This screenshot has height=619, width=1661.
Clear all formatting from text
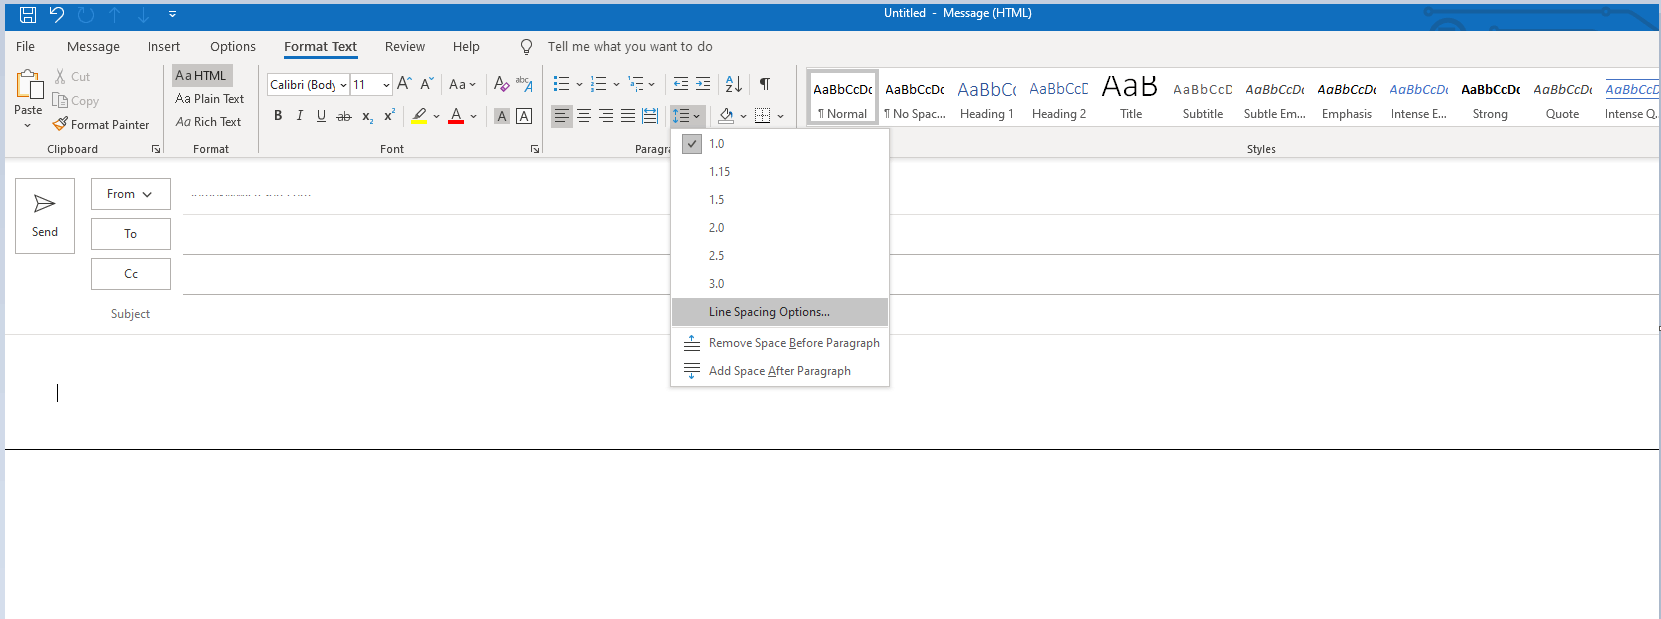501,84
